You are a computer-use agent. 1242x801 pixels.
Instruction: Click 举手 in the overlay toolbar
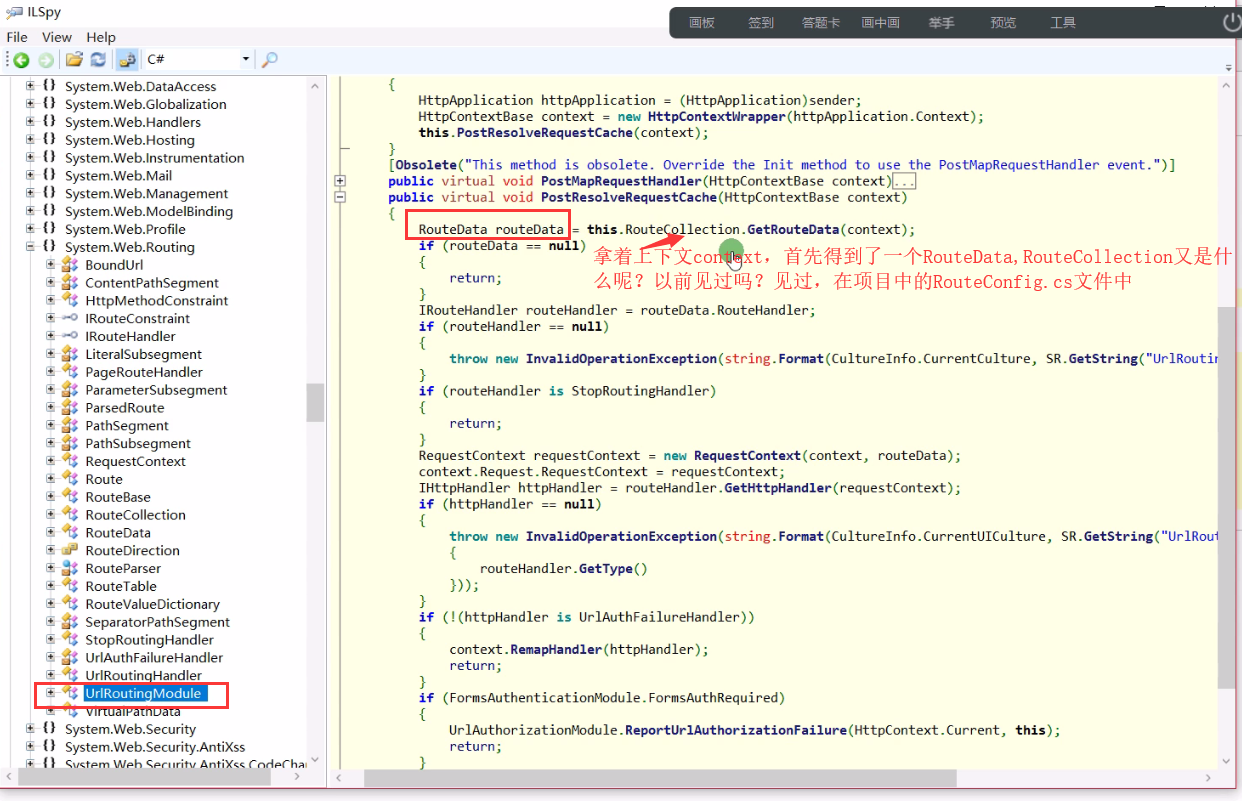(x=941, y=23)
